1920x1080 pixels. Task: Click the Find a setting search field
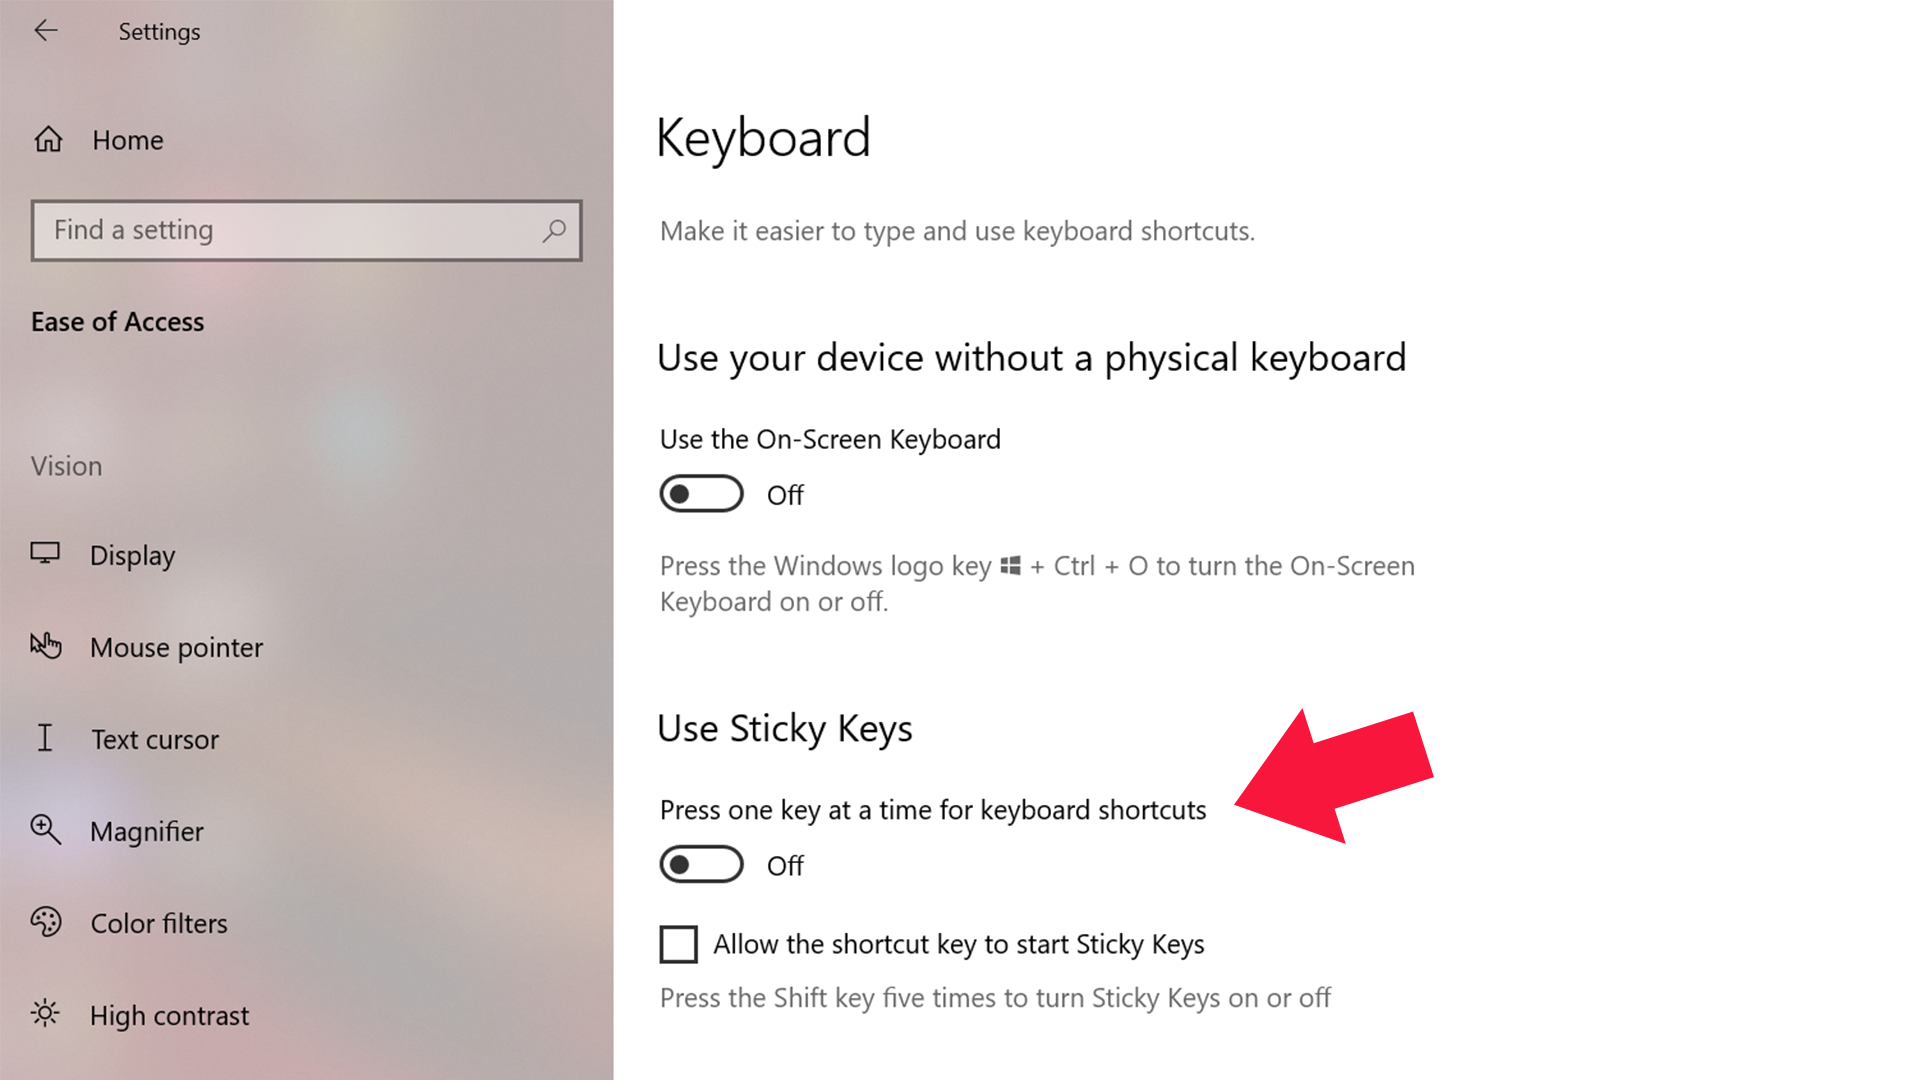[x=306, y=229]
